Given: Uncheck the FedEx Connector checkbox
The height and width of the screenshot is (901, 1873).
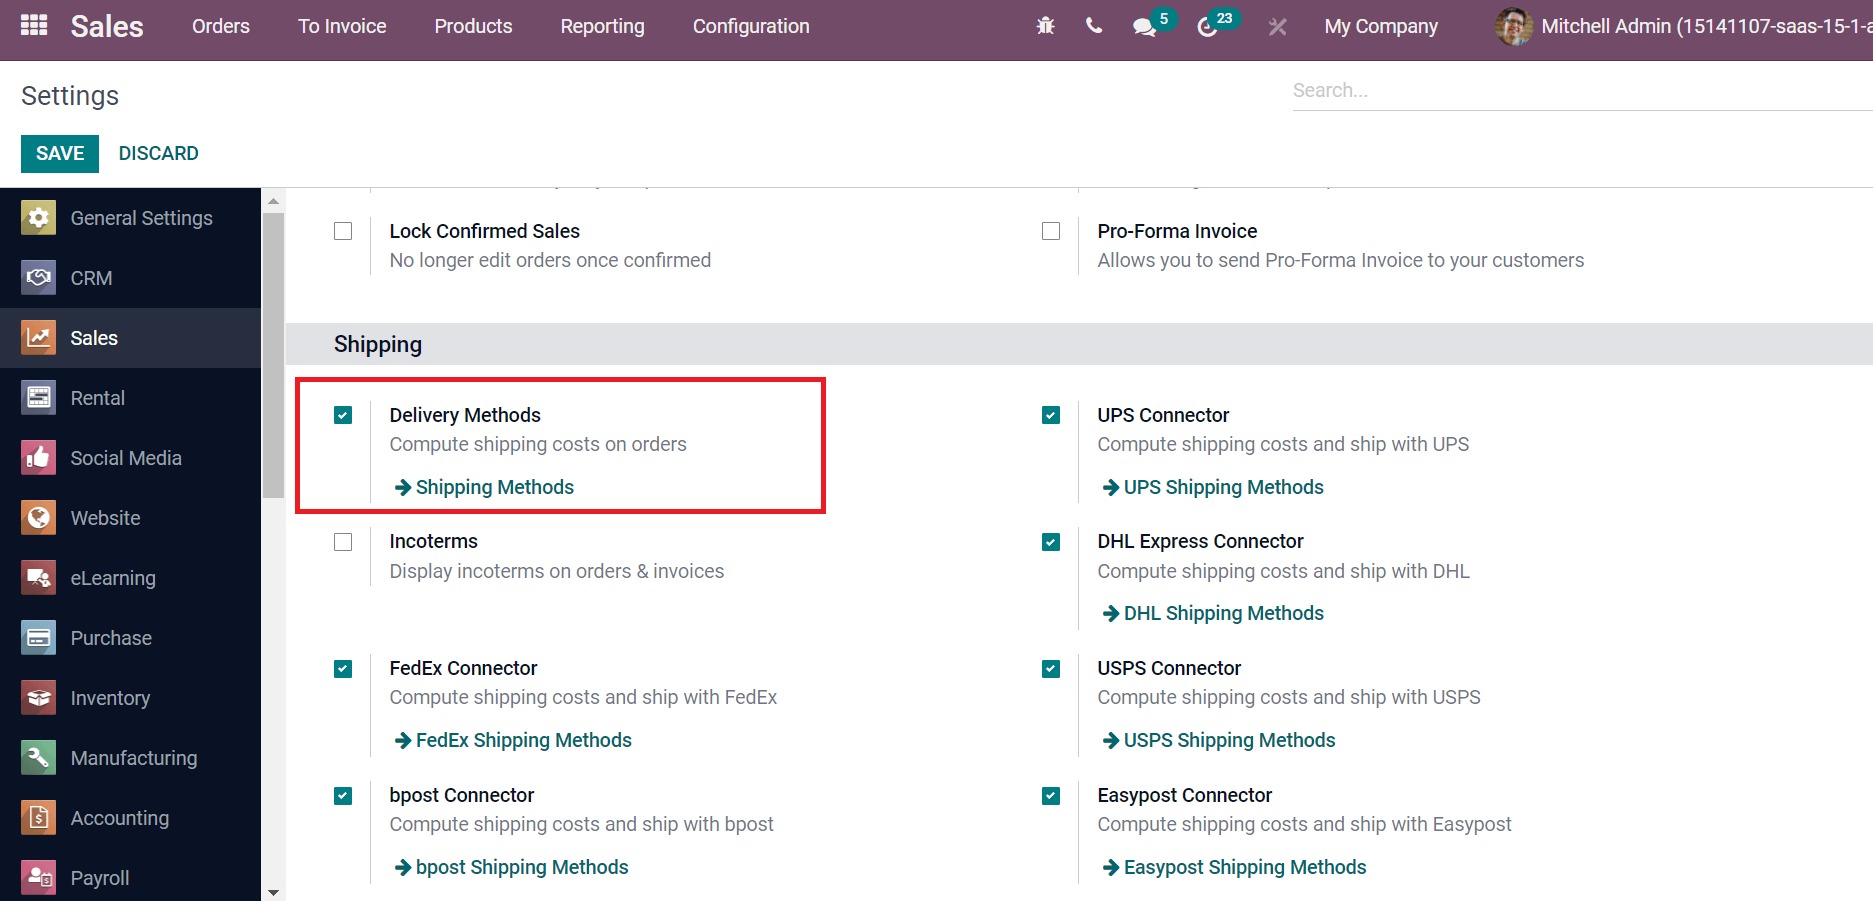Looking at the screenshot, I should [x=343, y=669].
